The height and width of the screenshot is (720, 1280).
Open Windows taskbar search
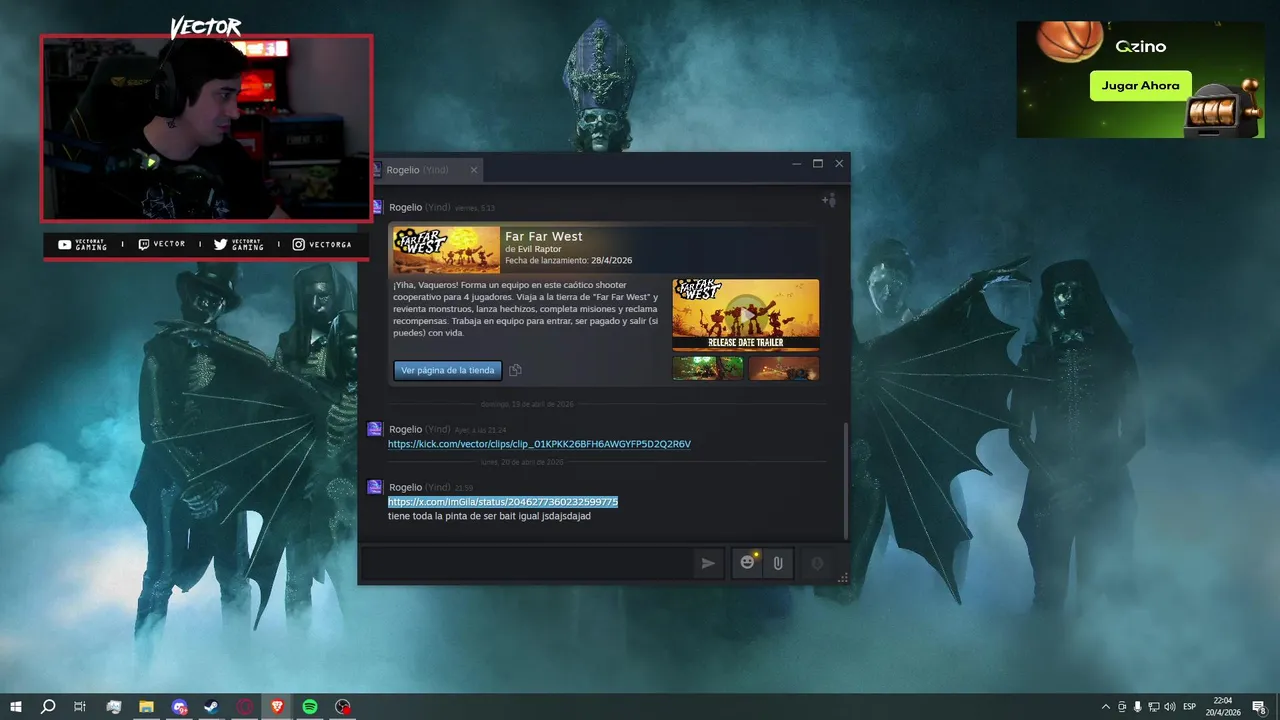[x=48, y=707]
